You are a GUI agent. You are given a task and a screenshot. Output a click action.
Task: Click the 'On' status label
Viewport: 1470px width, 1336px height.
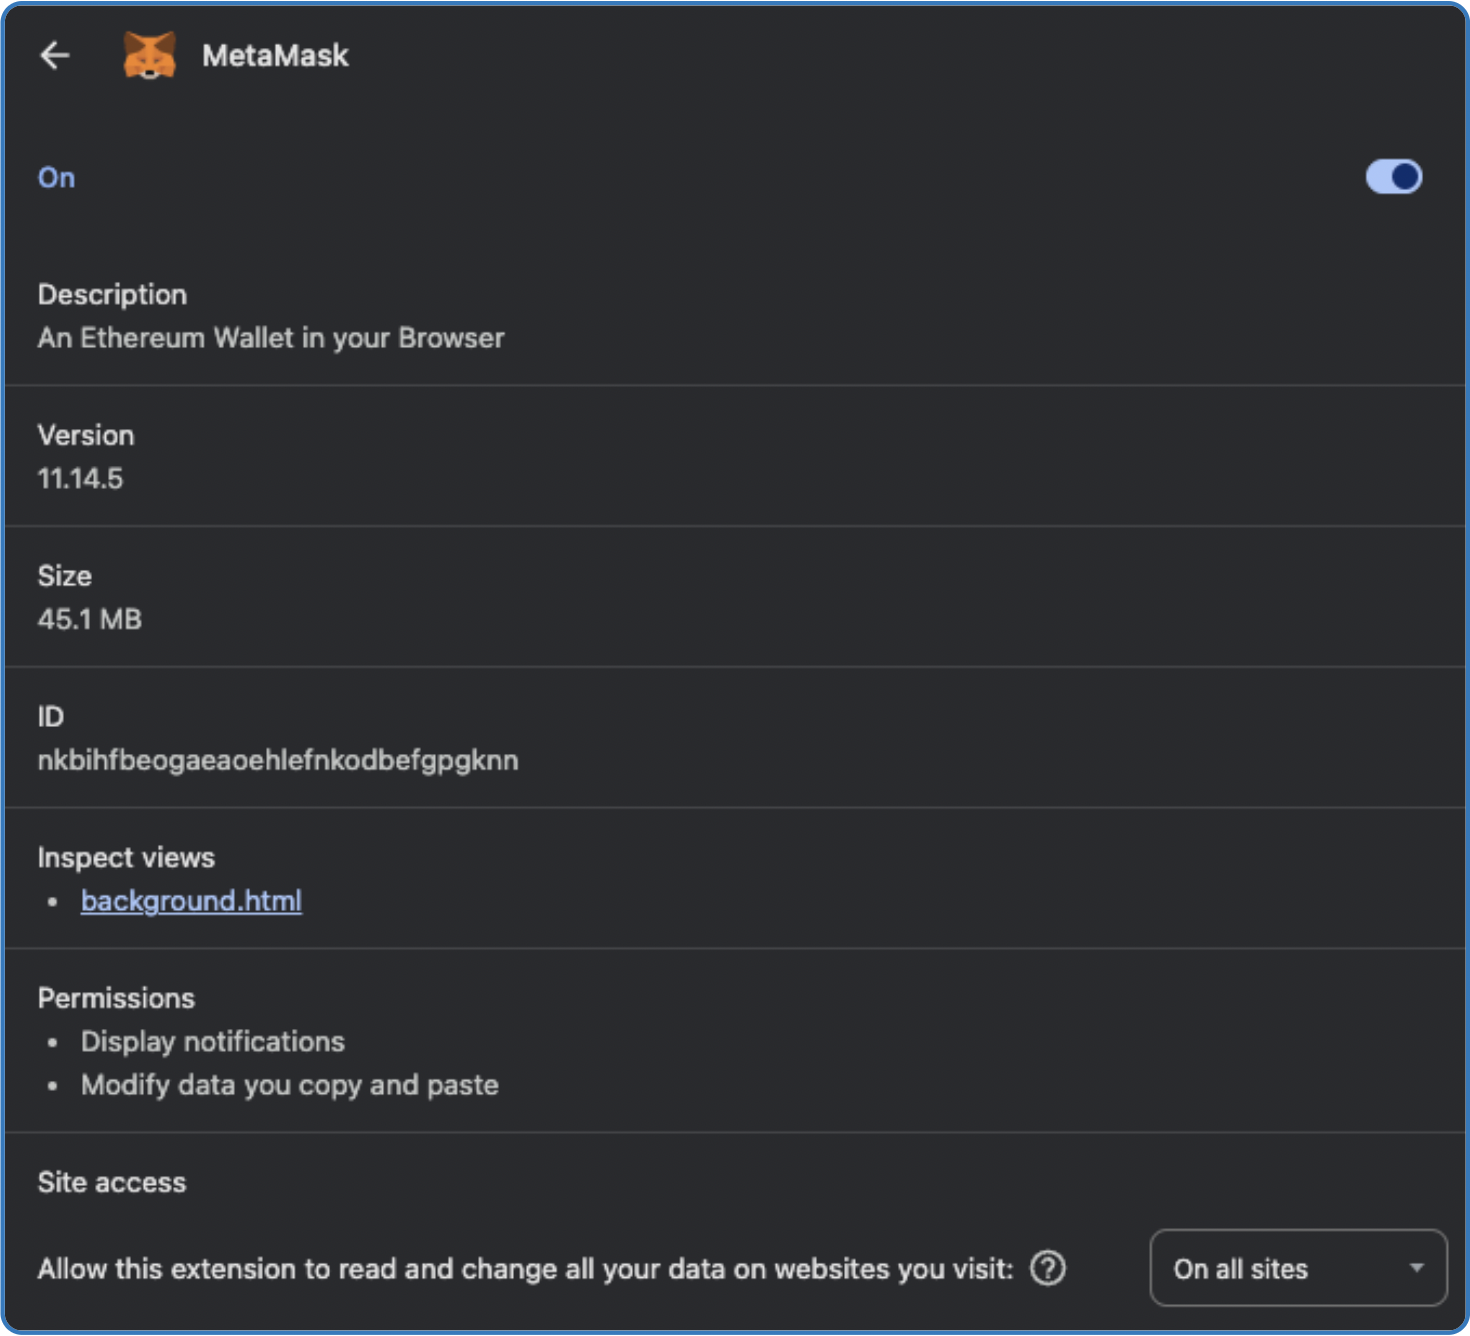point(56,178)
